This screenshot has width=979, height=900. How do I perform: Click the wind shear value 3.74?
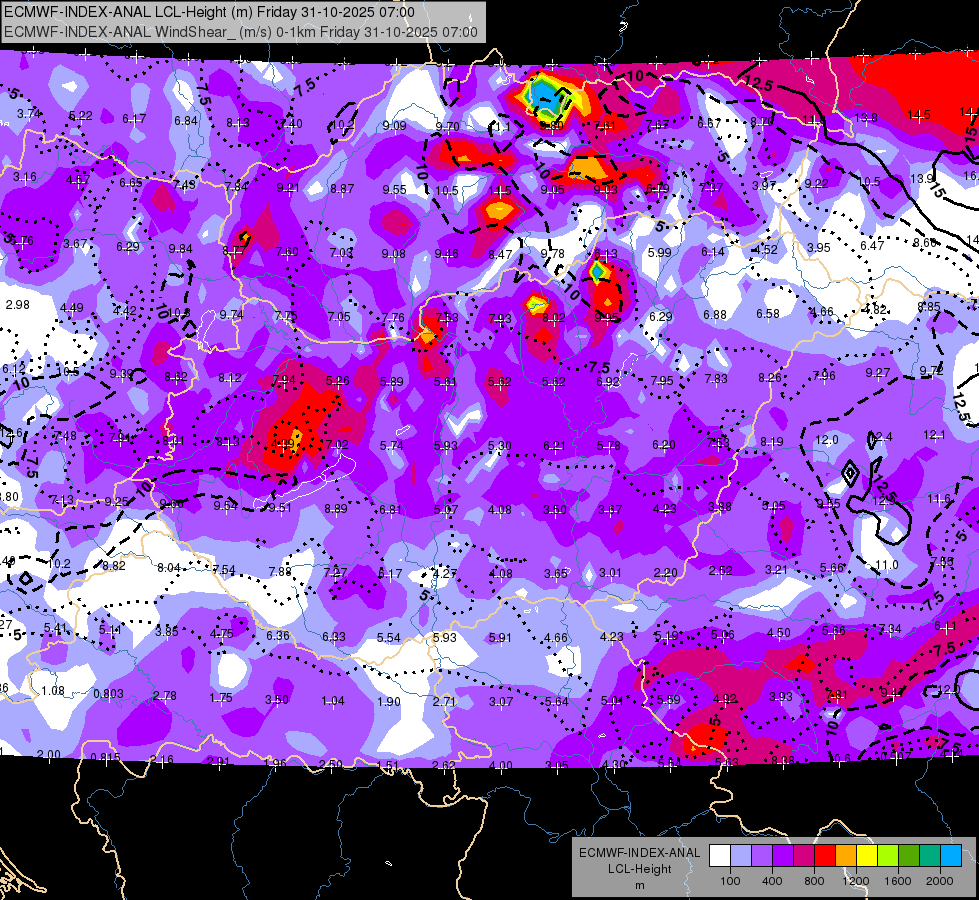[x=29, y=114]
